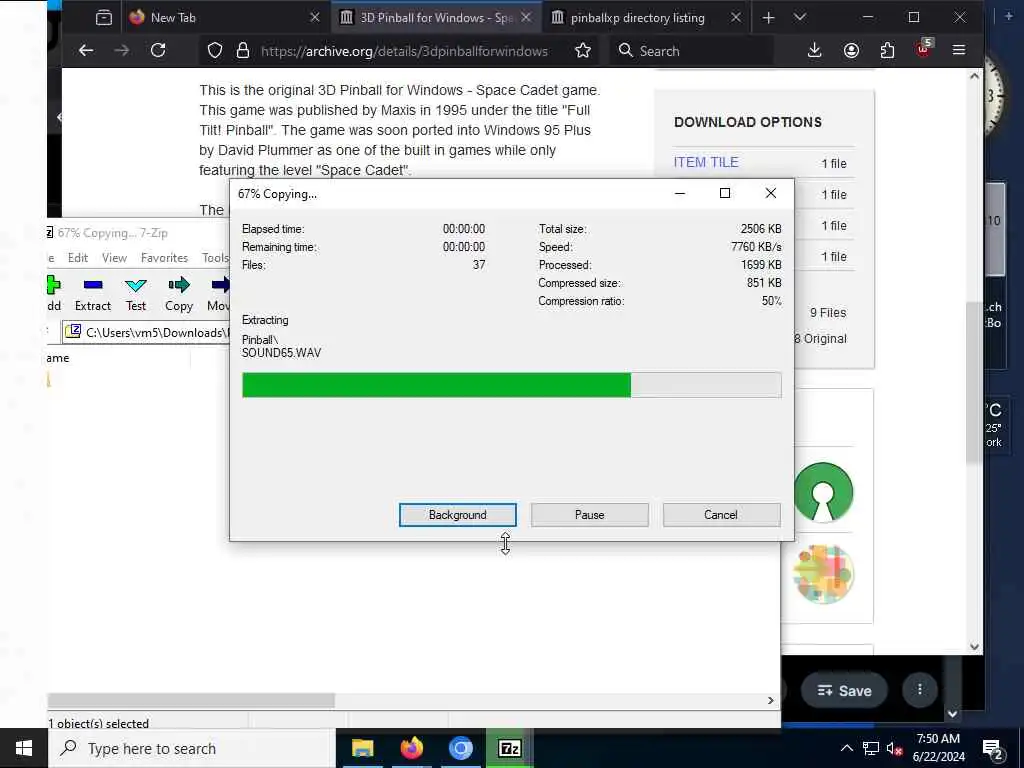1024x768 pixels.
Task: Click the Save button at bottom right
Action: tap(845, 690)
